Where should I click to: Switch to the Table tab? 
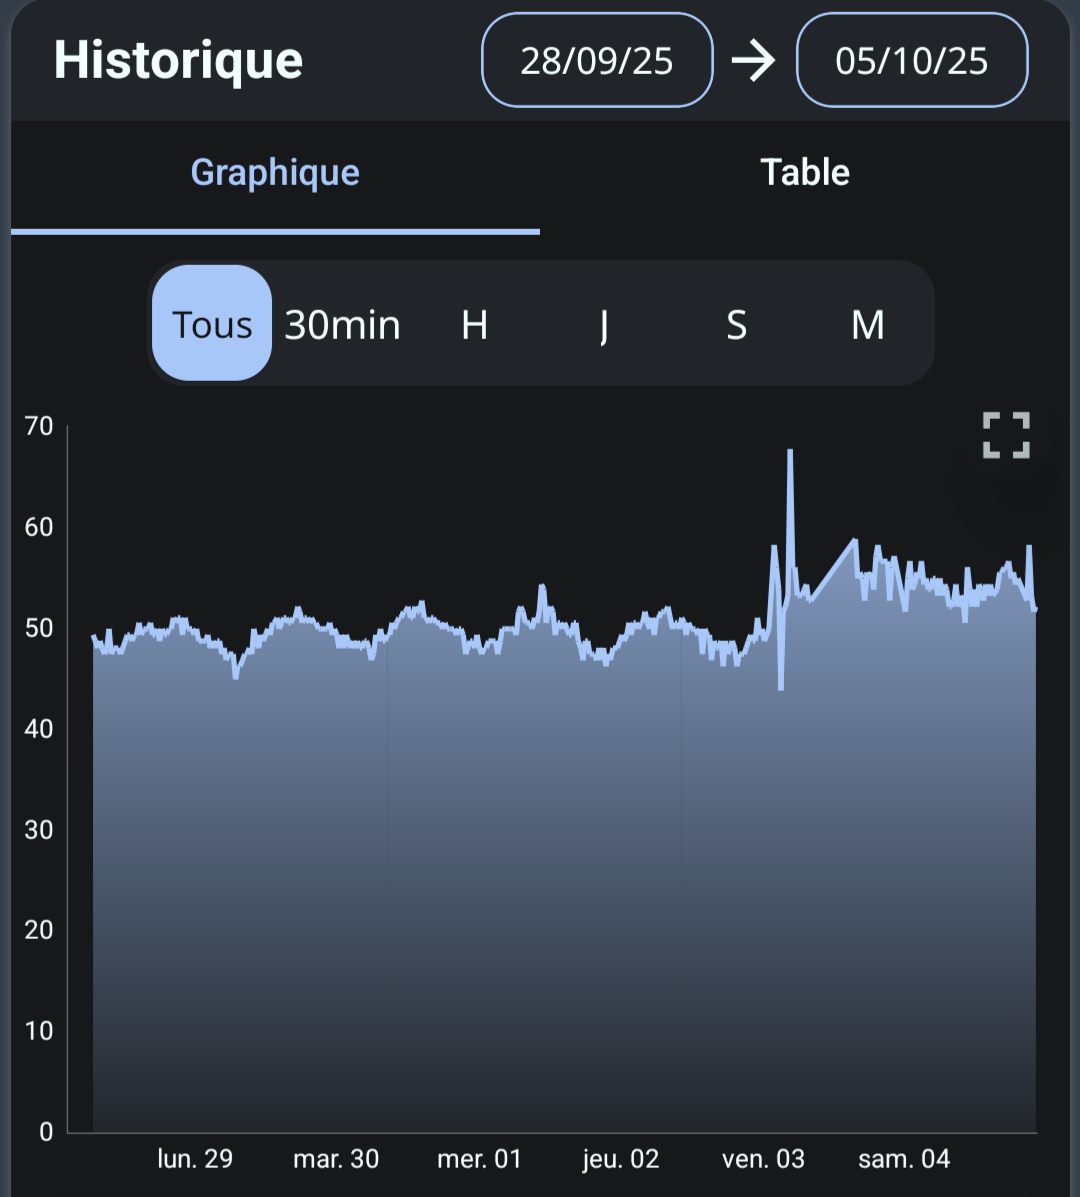point(805,173)
